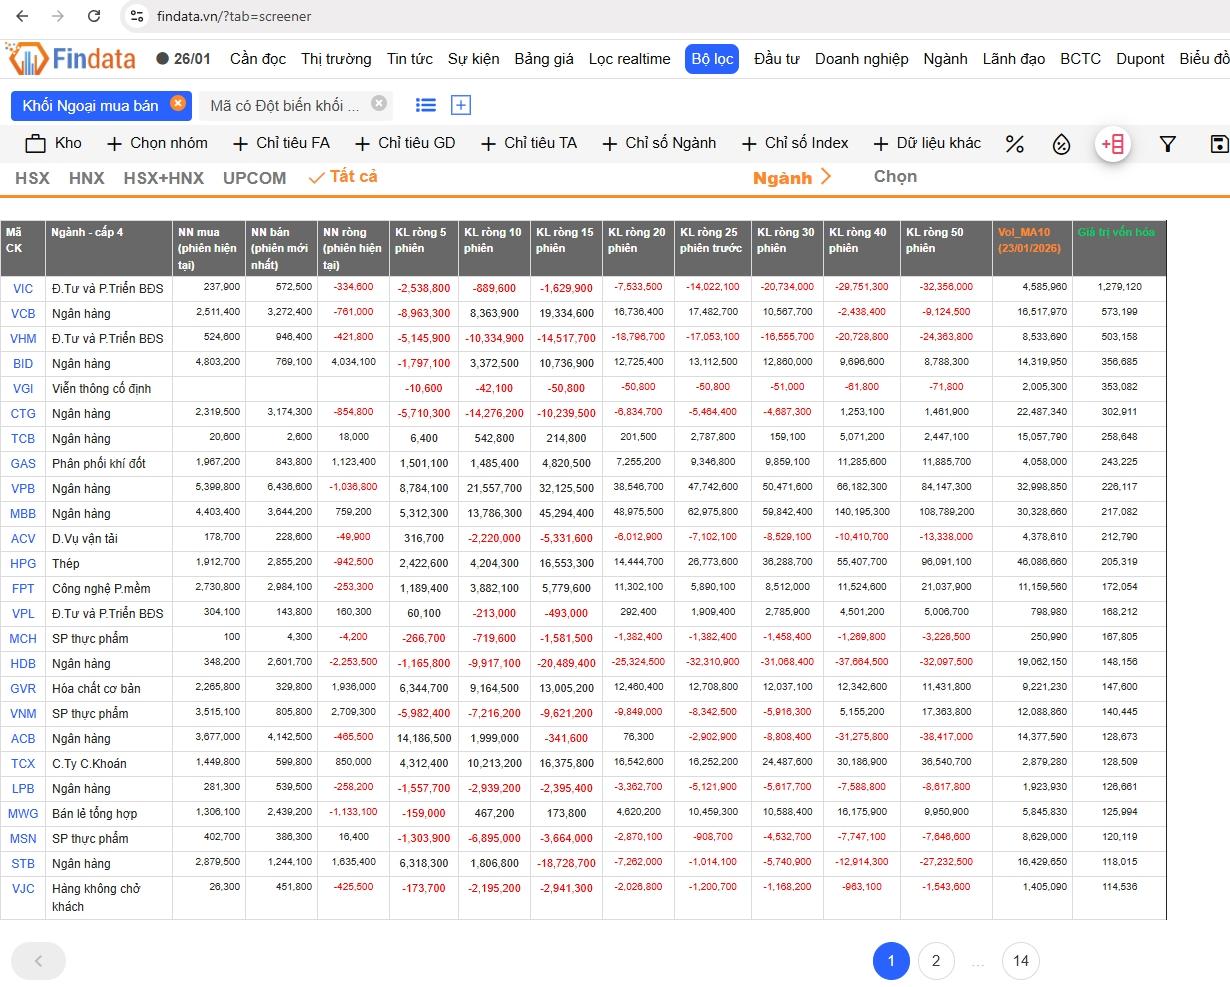
Task: Click the list view icon beside filter tabs
Action: (x=426, y=105)
